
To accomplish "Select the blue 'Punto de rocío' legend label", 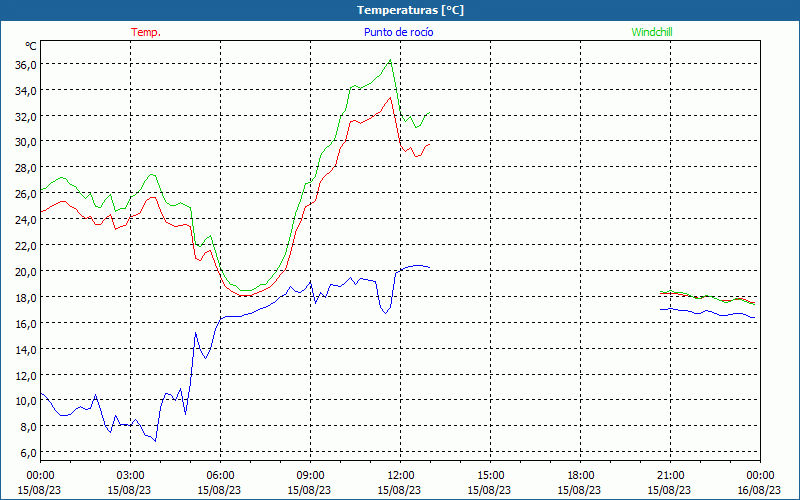I will click(398, 32).
